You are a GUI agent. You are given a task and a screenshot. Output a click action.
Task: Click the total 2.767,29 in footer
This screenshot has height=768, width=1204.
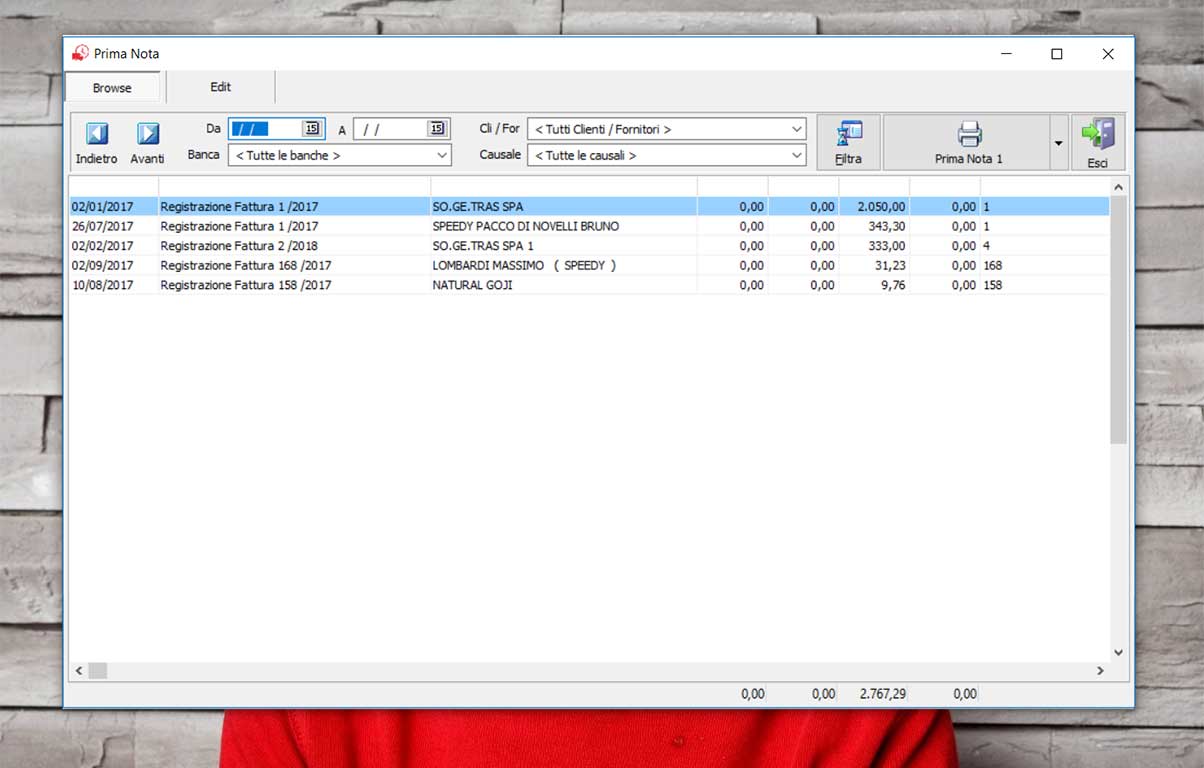coord(883,693)
